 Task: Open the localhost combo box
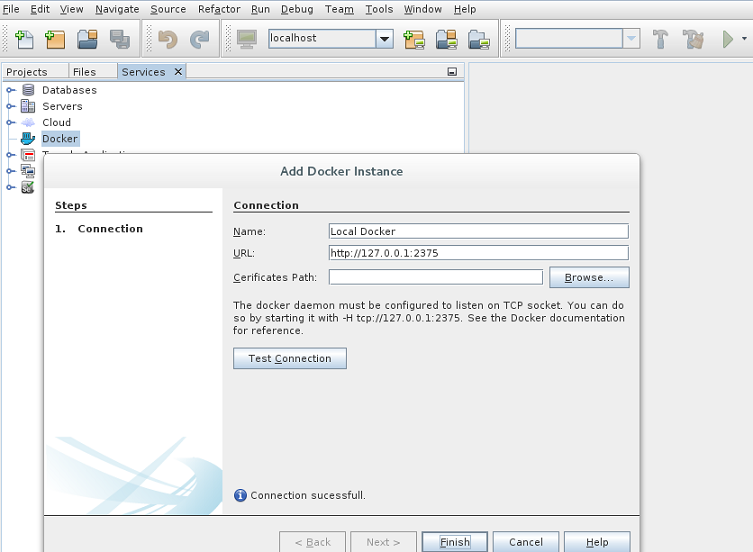tap(331, 38)
